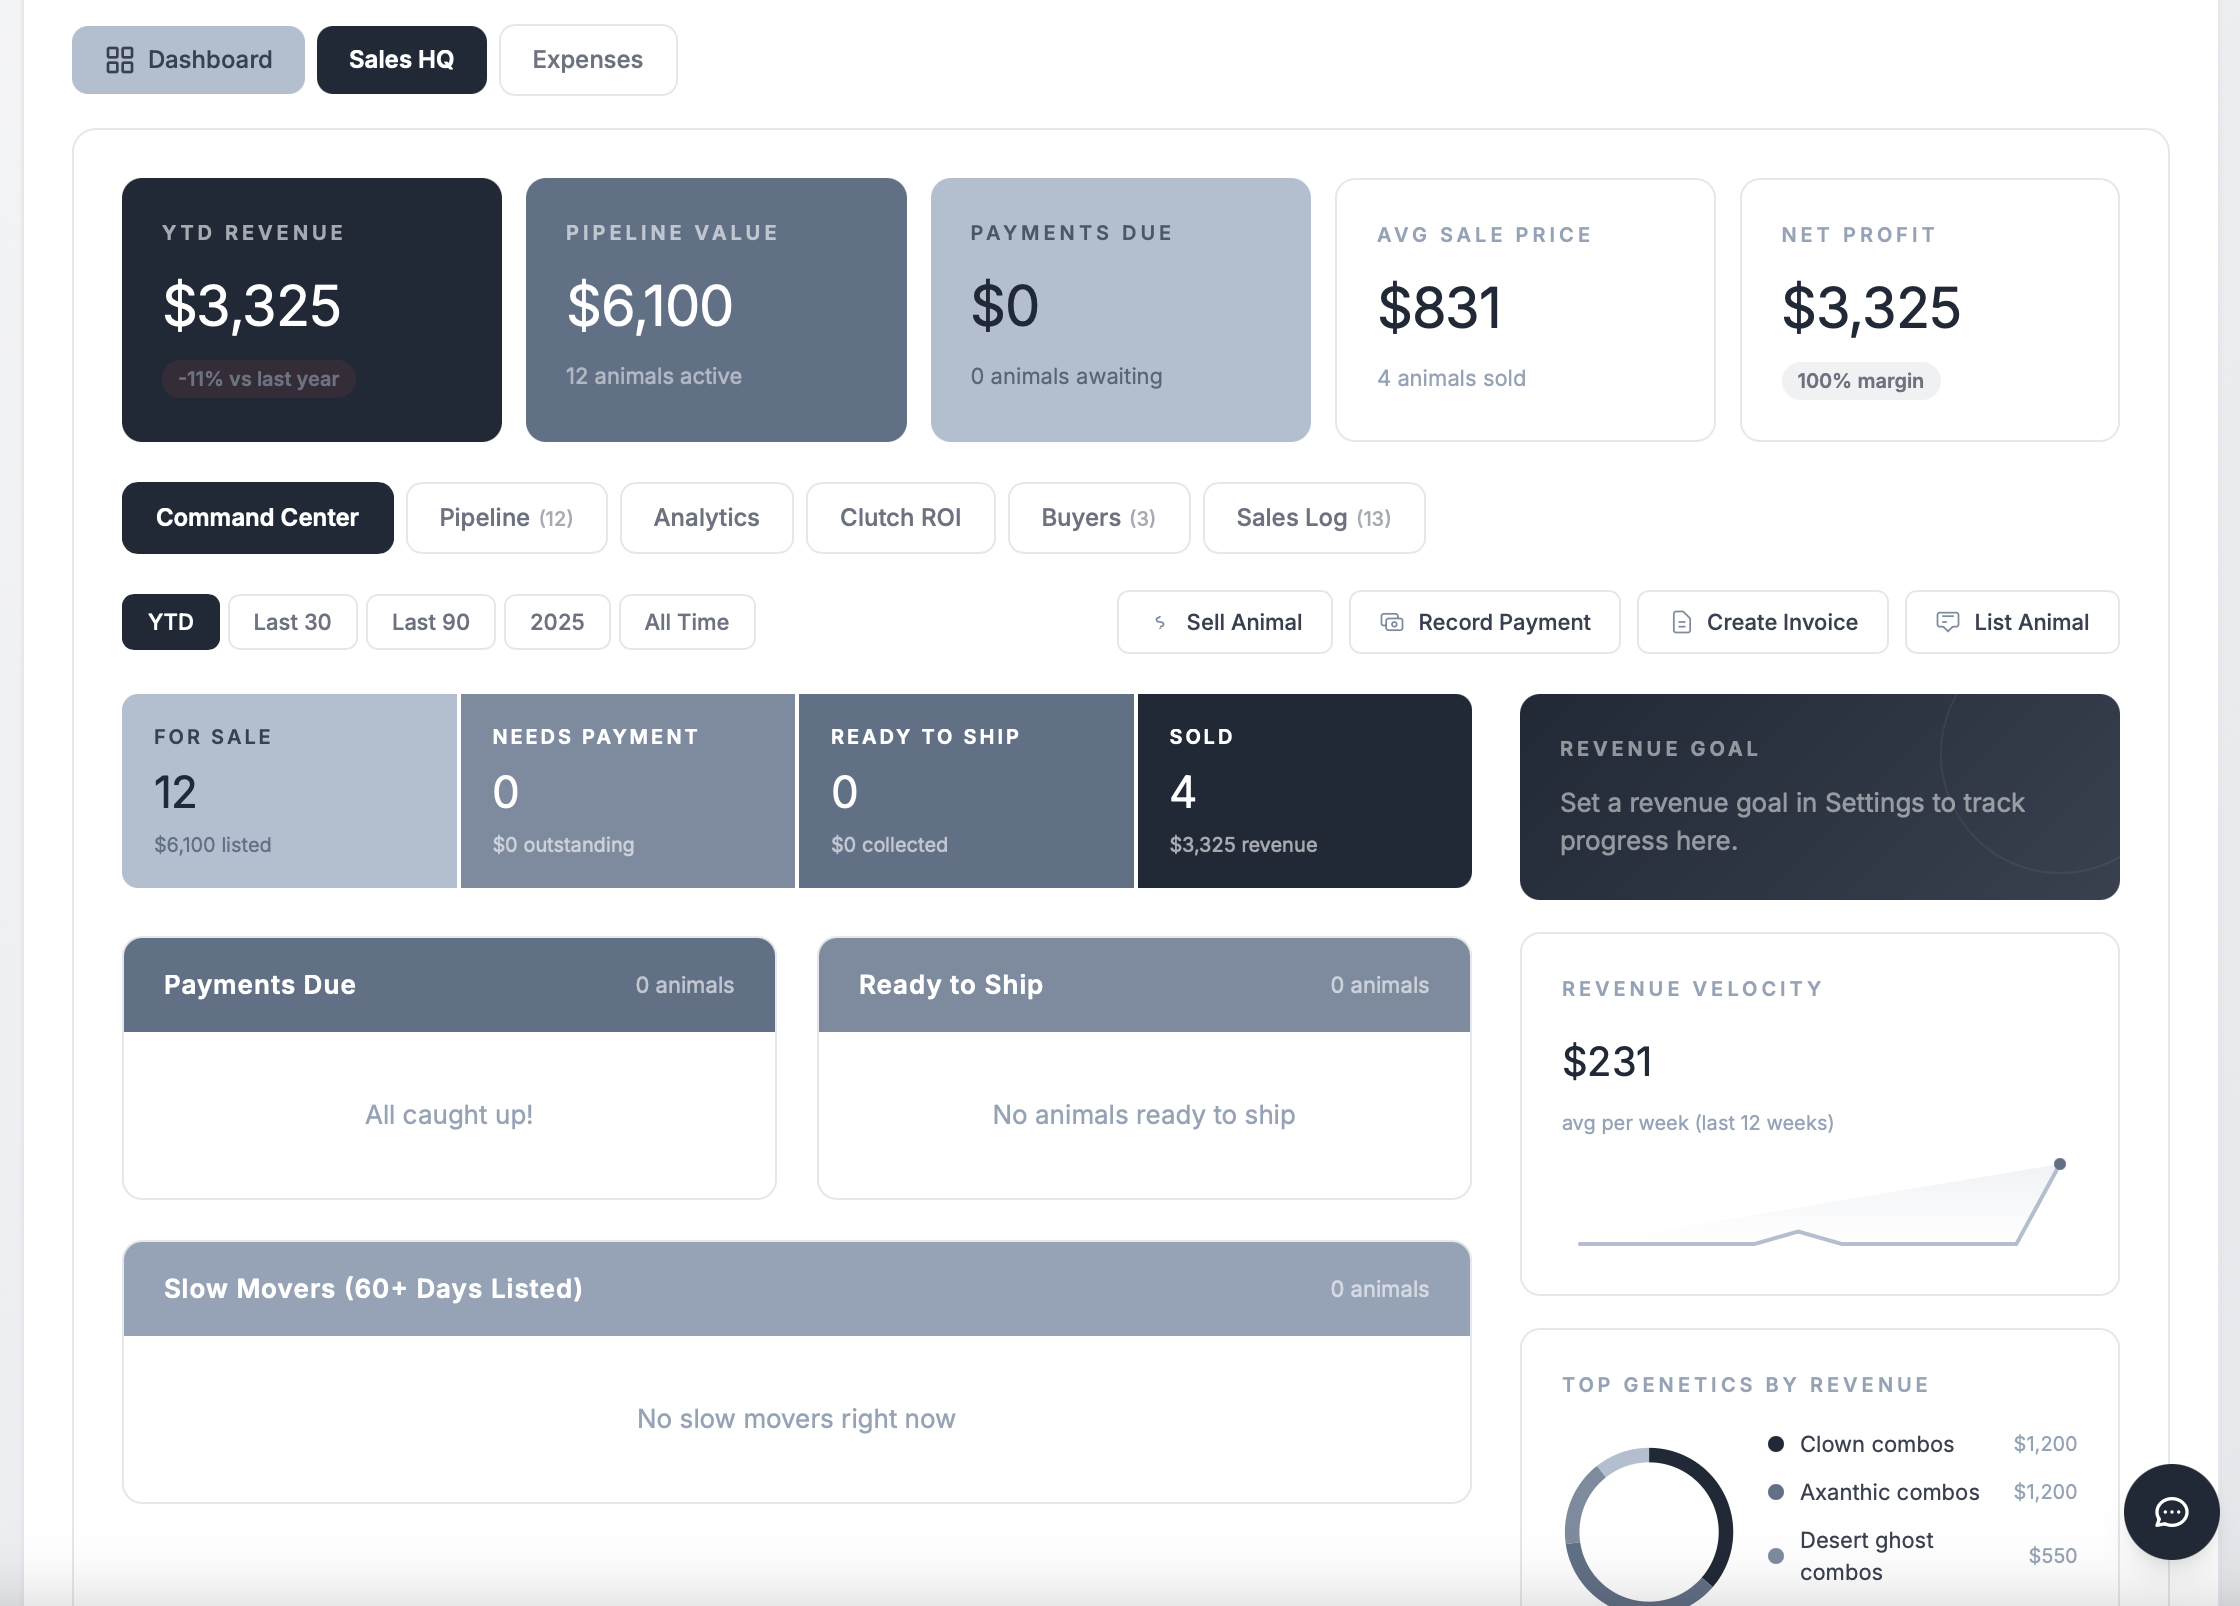Click the For Sale 12 tile
Image resolution: width=2240 pixels, height=1606 pixels.
pyautogui.click(x=289, y=791)
